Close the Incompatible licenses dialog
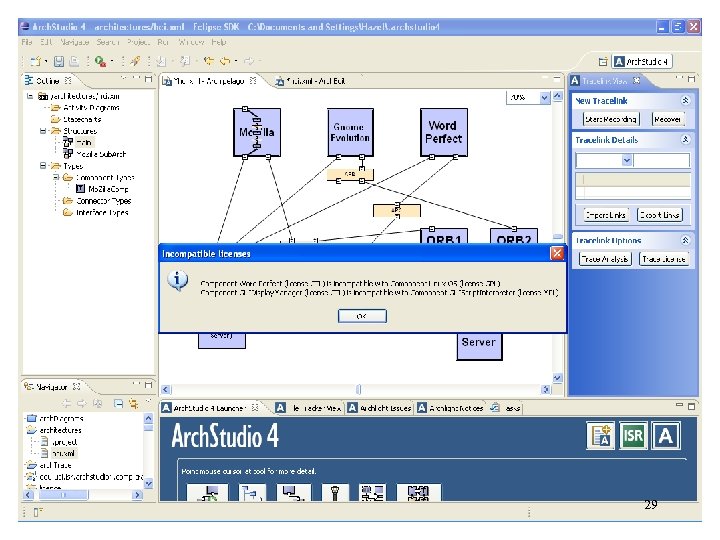This screenshot has width=720, height=540. click(x=557, y=253)
